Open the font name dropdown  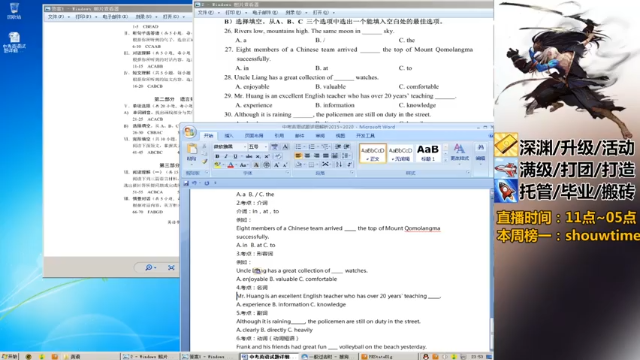pyautogui.click(x=244, y=147)
